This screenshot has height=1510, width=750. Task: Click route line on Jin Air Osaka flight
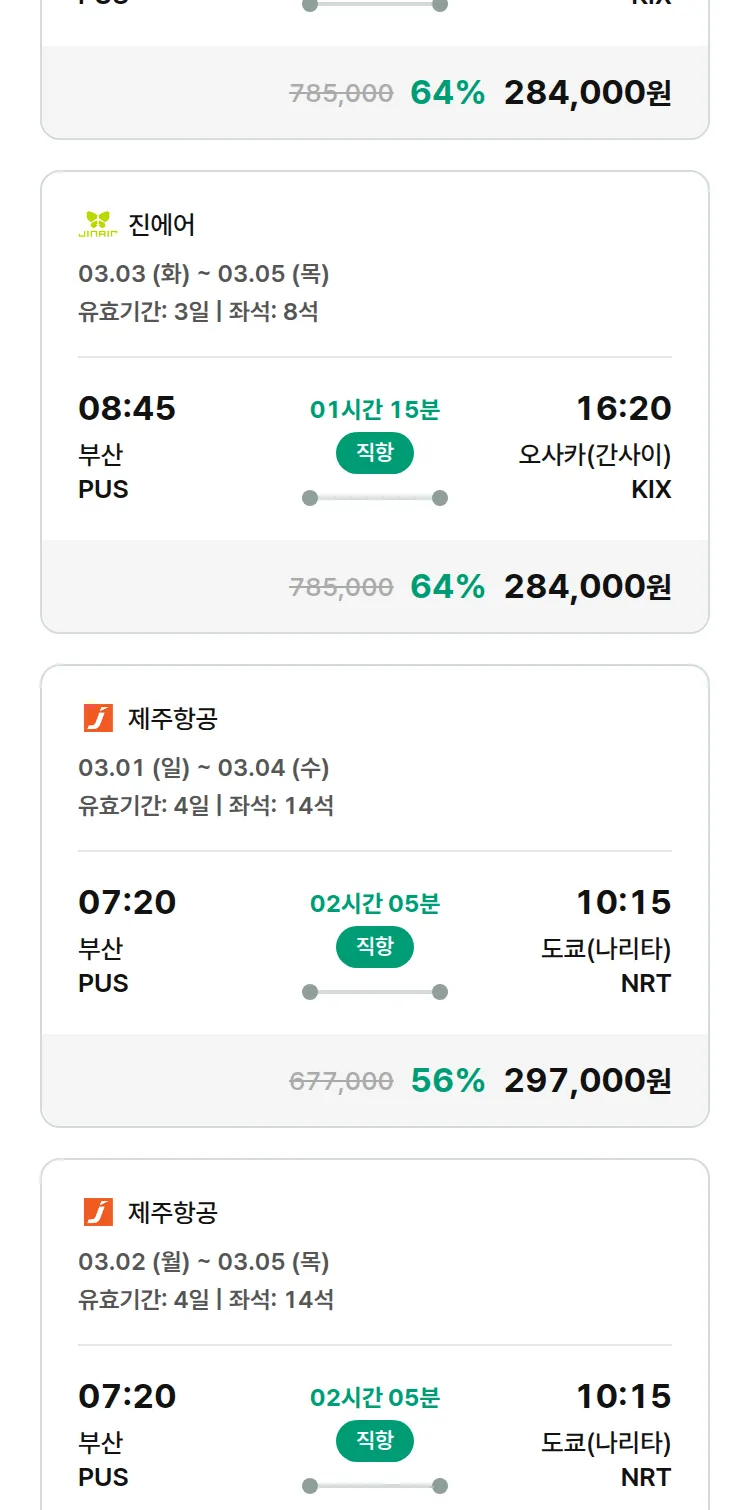374,498
